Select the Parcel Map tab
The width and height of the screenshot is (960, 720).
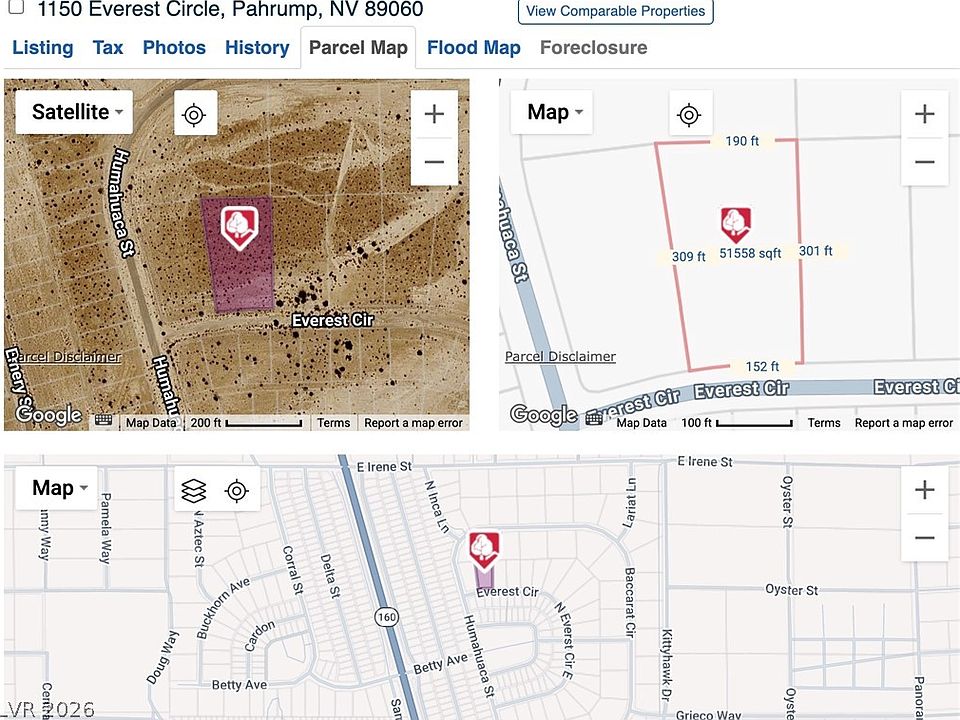click(x=358, y=48)
